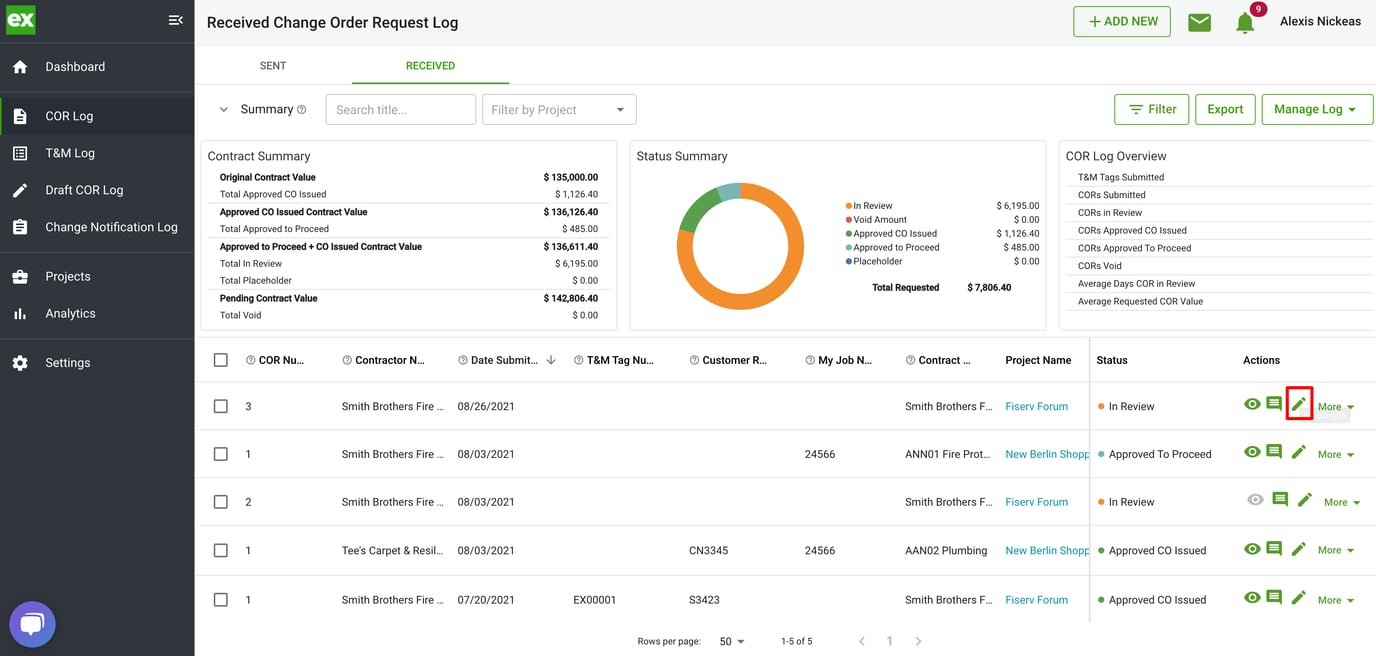Screen dimensions: 1376x656
Task: Tick the checkbox on Tee's Carpet row
Action: click(221, 550)
